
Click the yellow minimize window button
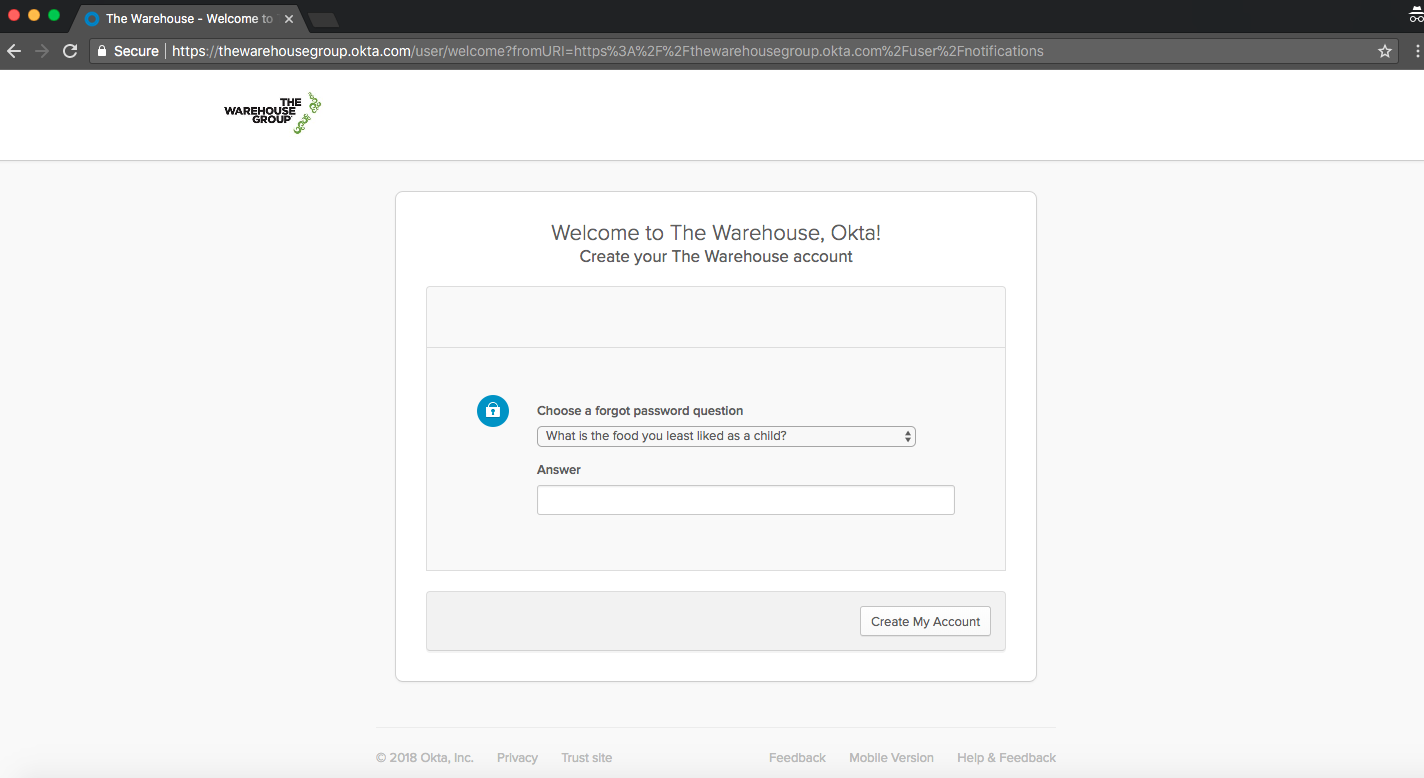click(34, 15)
